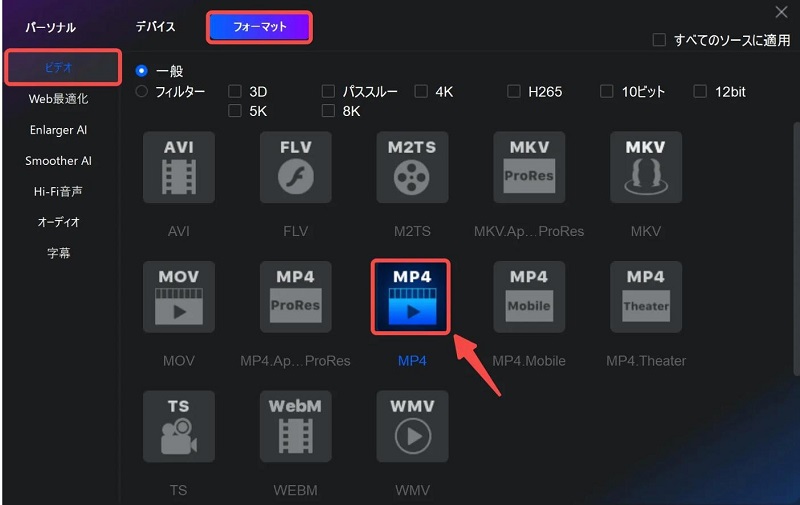
Task: Click the M2TS text label
Action: 412,232
